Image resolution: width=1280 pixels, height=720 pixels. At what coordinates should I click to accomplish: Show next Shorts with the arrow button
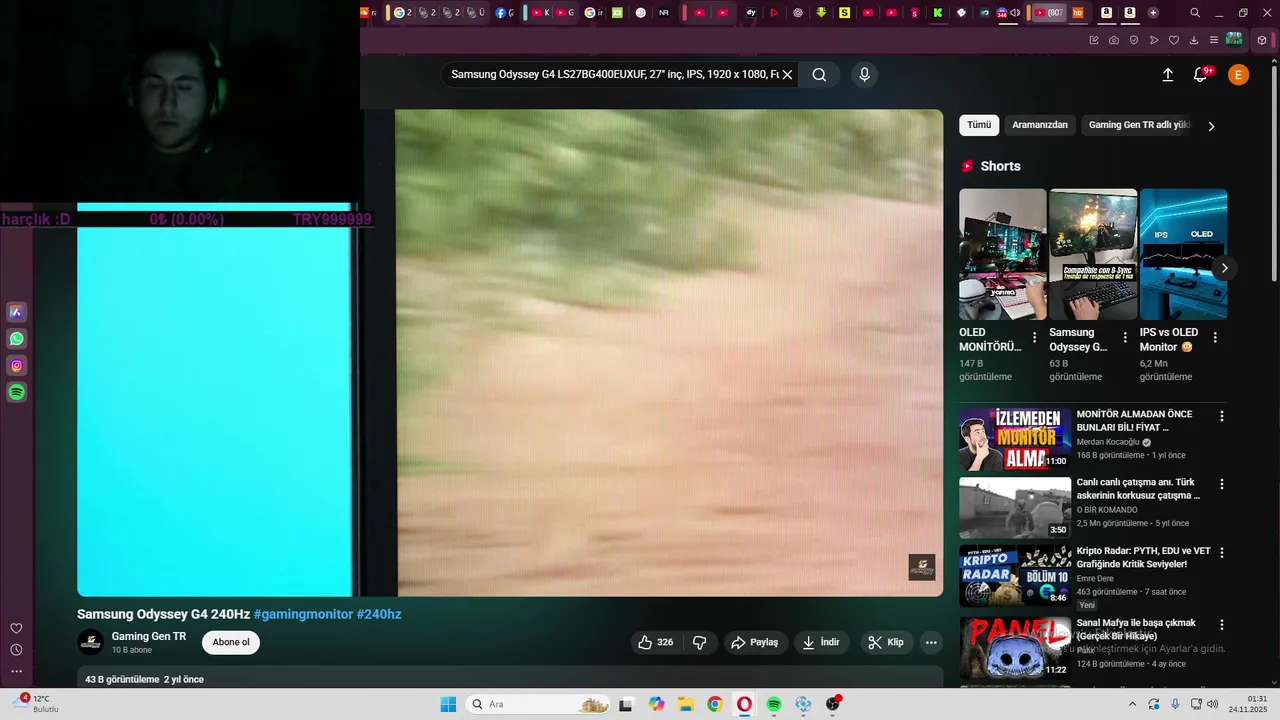[x=1224, y=268]
